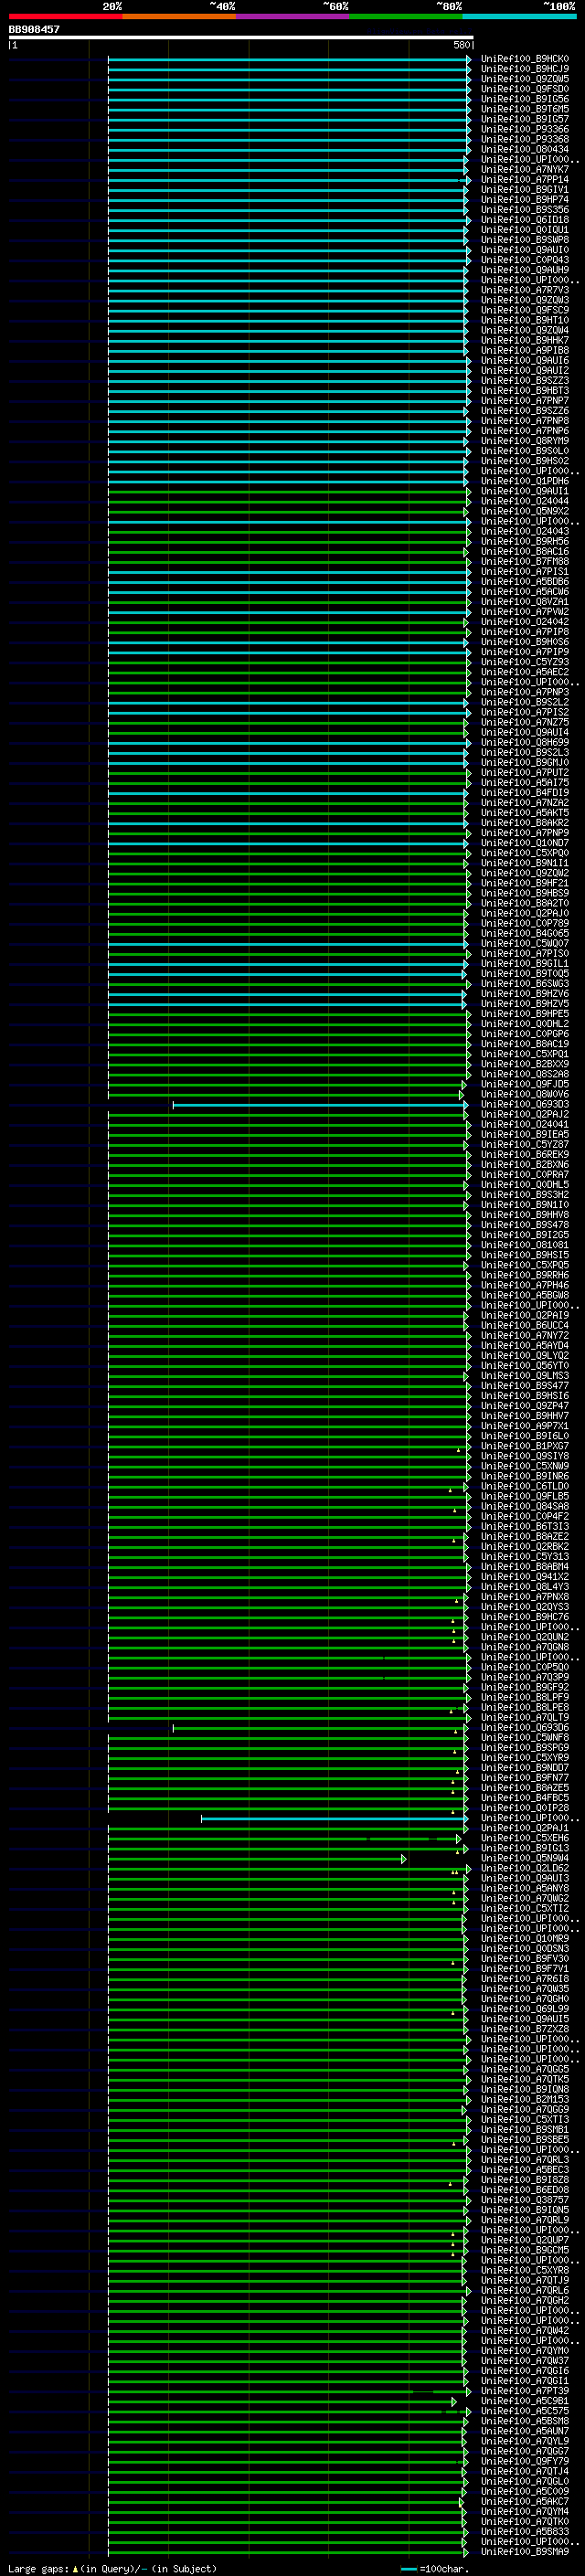Image resolution: width=585 pixels, height=2576 pixels.
Task: Select hit label UniRef100_Q9FY79
Action: pyautogui.click(x=525, y=2461)
